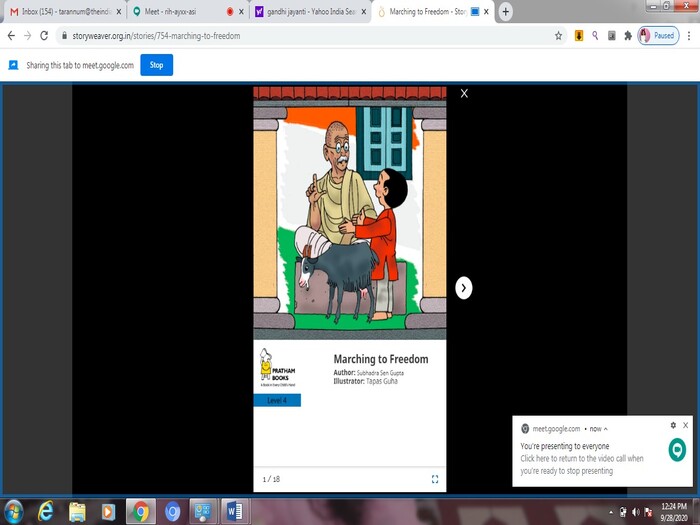
Task: Open the yellow download extension icon
Action: pos(579,36)
